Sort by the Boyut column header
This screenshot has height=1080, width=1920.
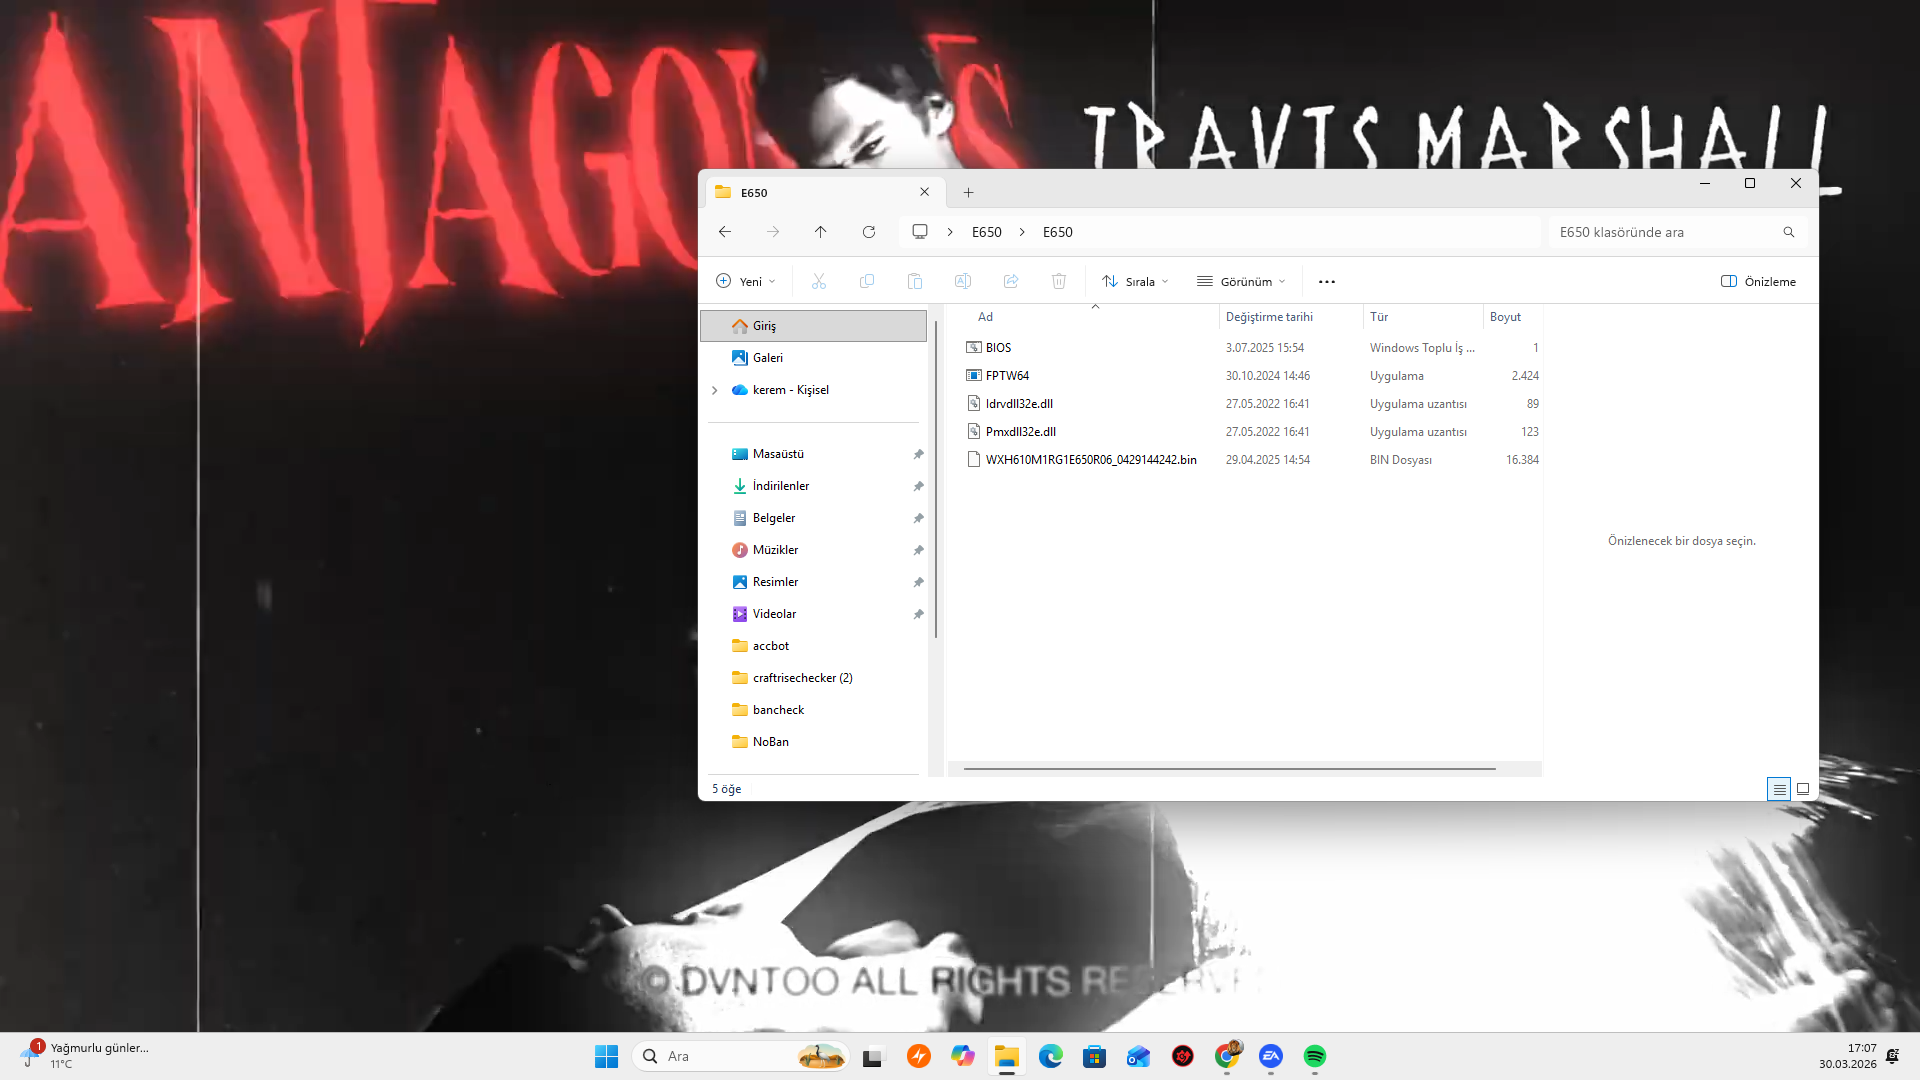coord(1513,317)
